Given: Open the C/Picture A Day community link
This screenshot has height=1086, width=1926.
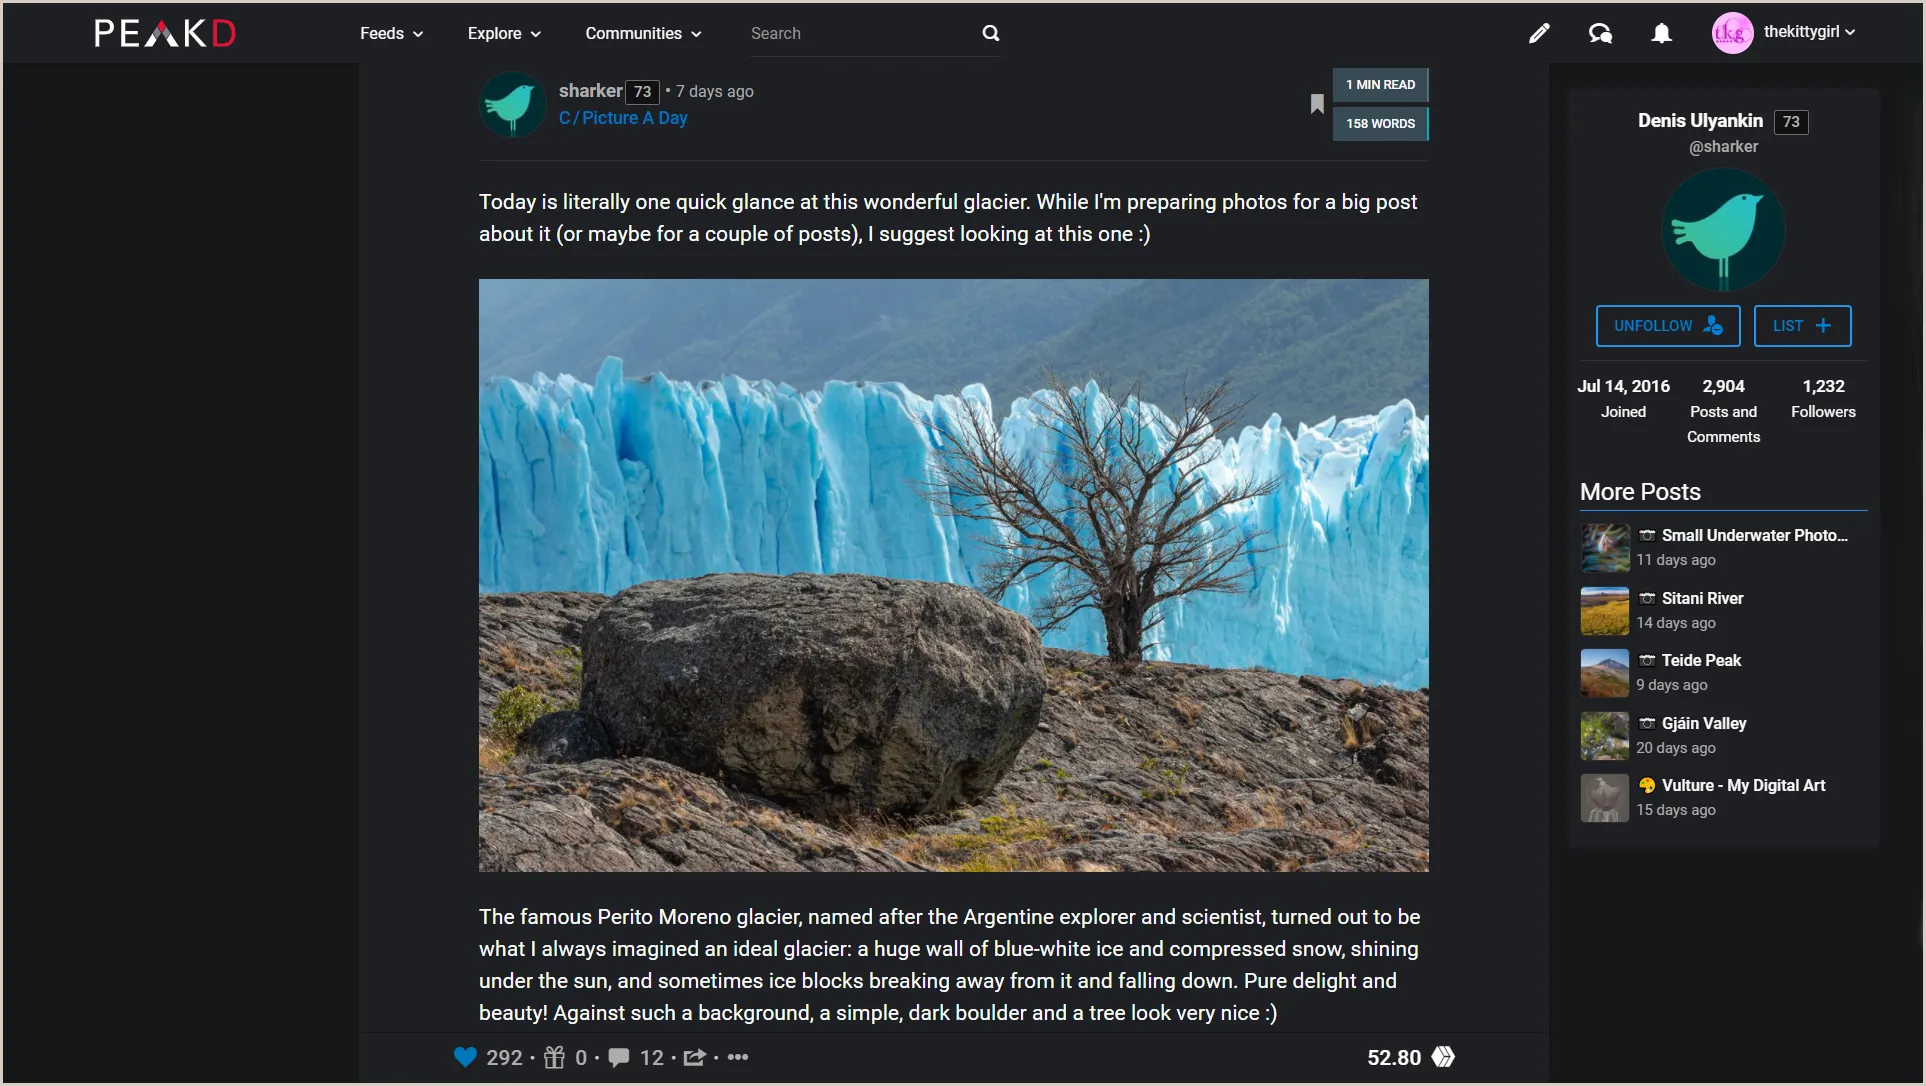Looking at the screenshot, I should coord(623,118).
